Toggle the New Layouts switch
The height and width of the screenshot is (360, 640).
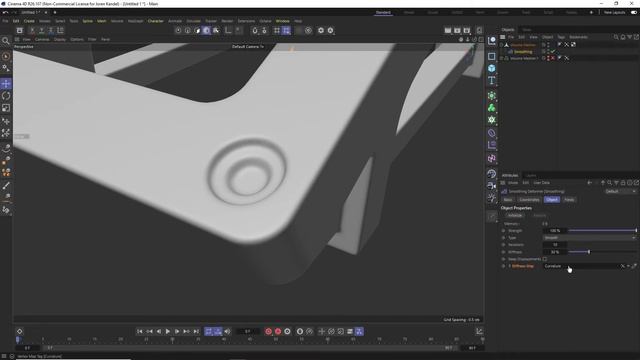633,12
